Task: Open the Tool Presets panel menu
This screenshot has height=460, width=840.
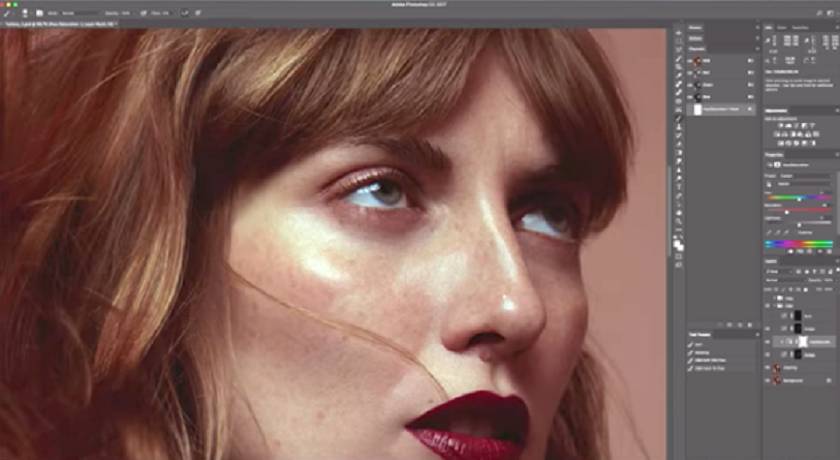Action: pyautogui.click(x=757, y=335)
